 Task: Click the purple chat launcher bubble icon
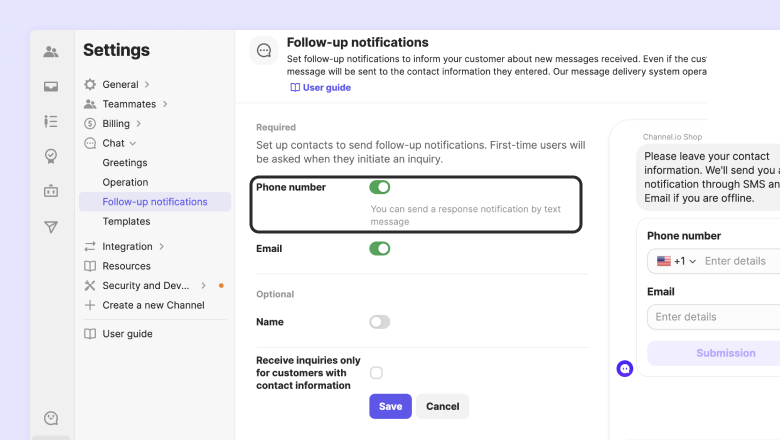coord(625,369)
